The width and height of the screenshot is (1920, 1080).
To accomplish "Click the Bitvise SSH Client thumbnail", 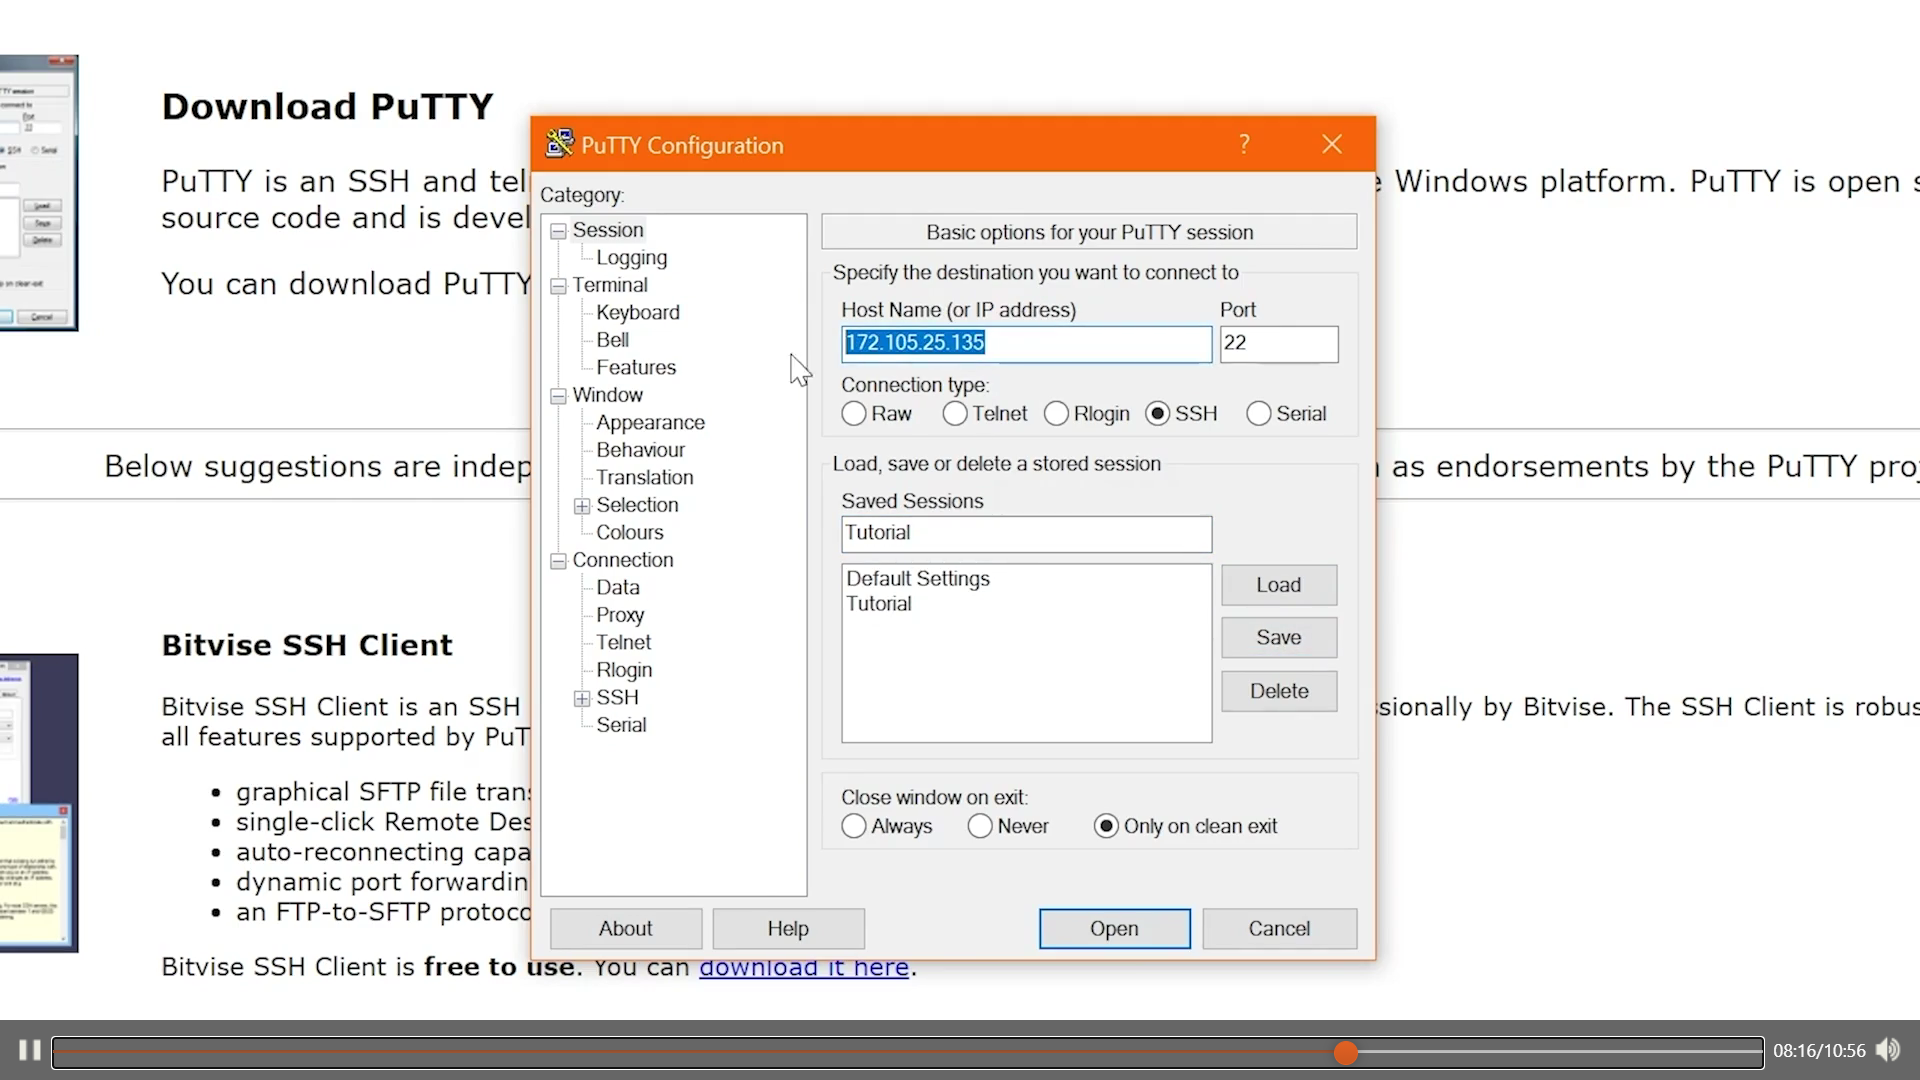I will click(x=38, y=803).
